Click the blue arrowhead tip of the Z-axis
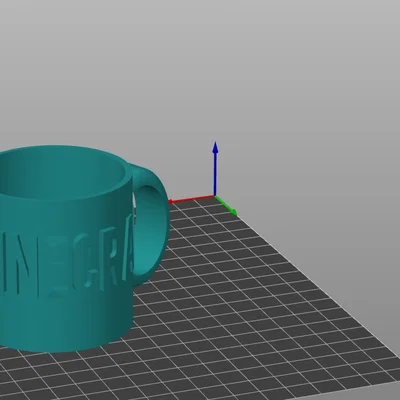Image resolution: width=400 pixels, height=400 pixels. point(215,147)
